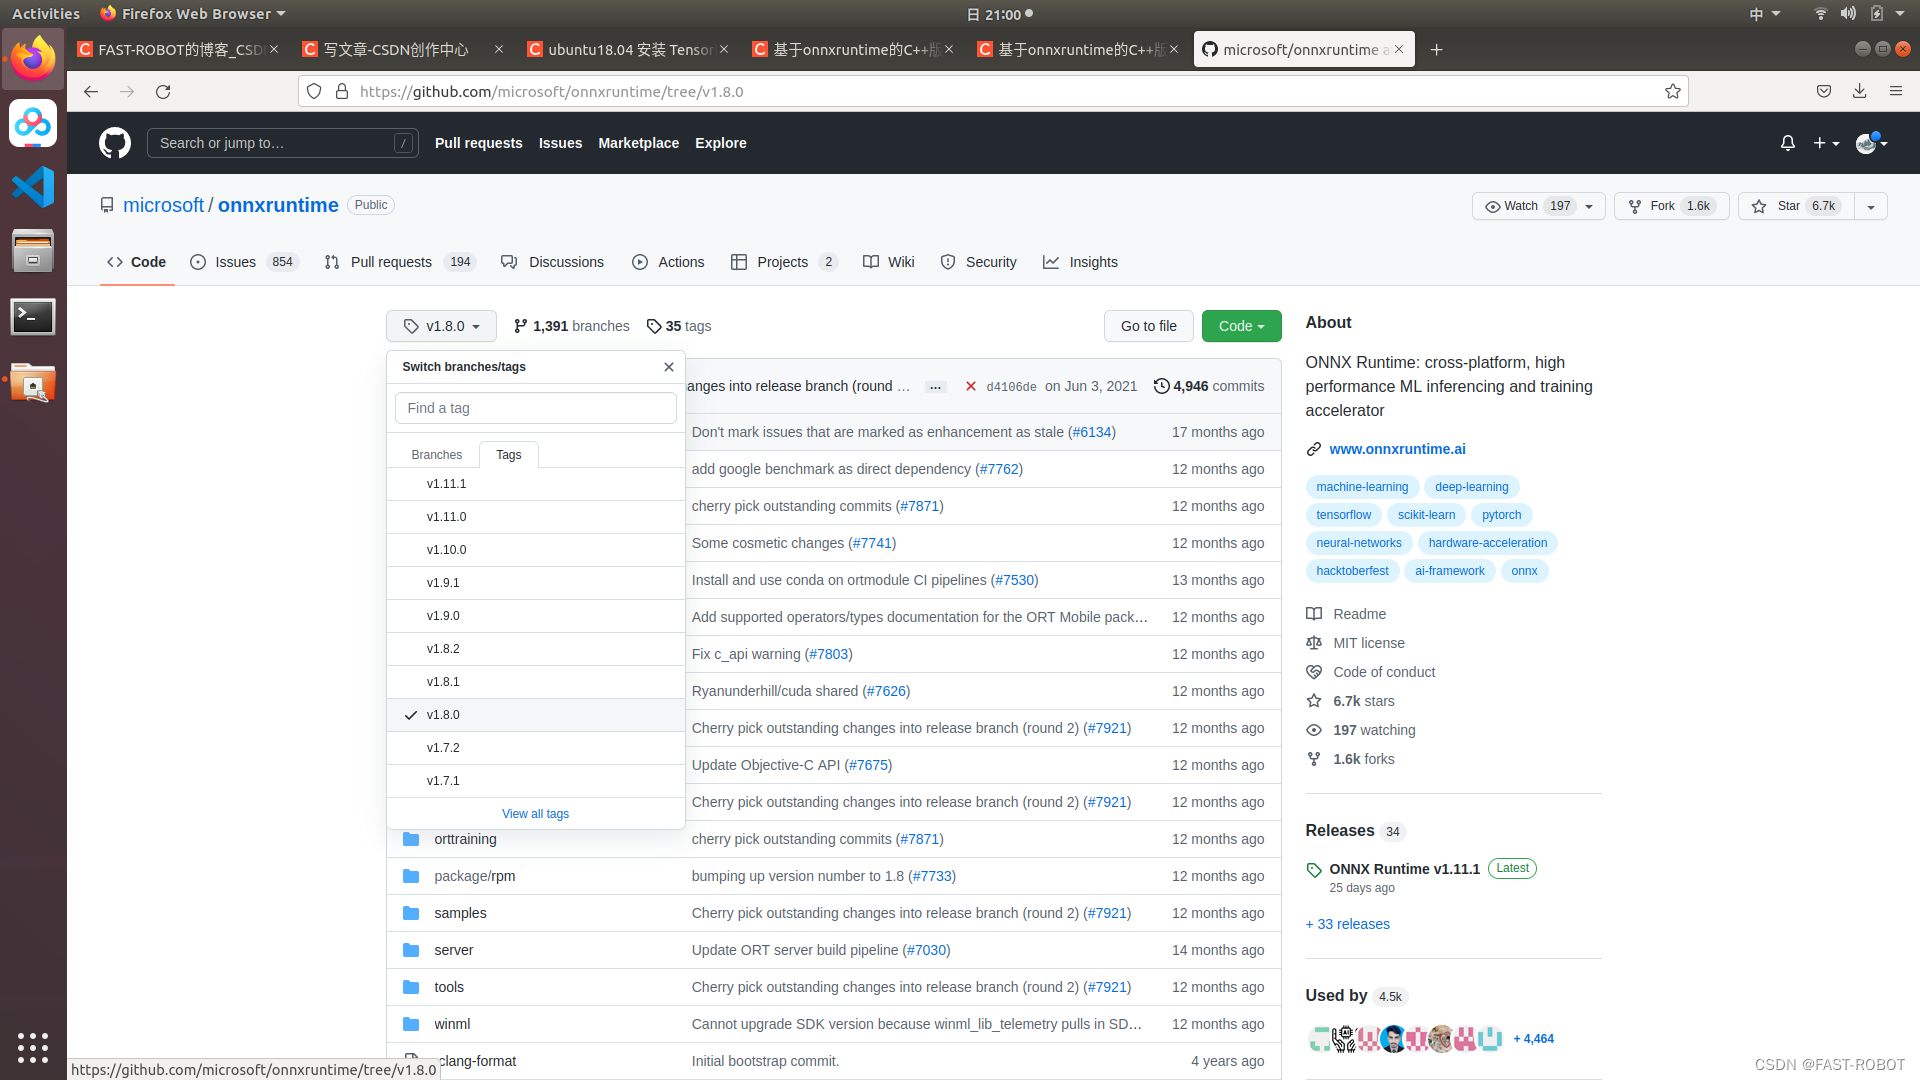
Task: Open your profile avatar menu
Action: pyautogui.click(x=1868, y=143)
